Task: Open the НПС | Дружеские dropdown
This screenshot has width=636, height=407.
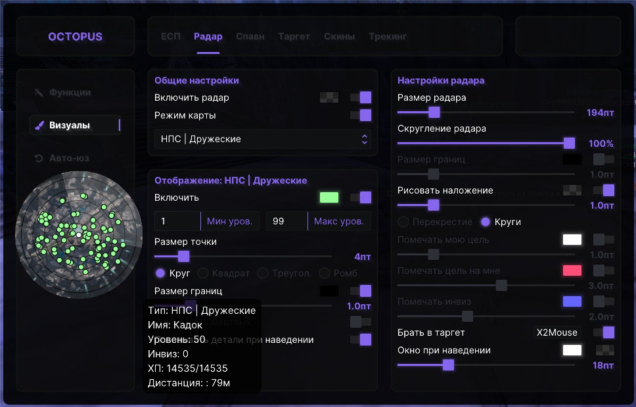Action: [262, 139]
